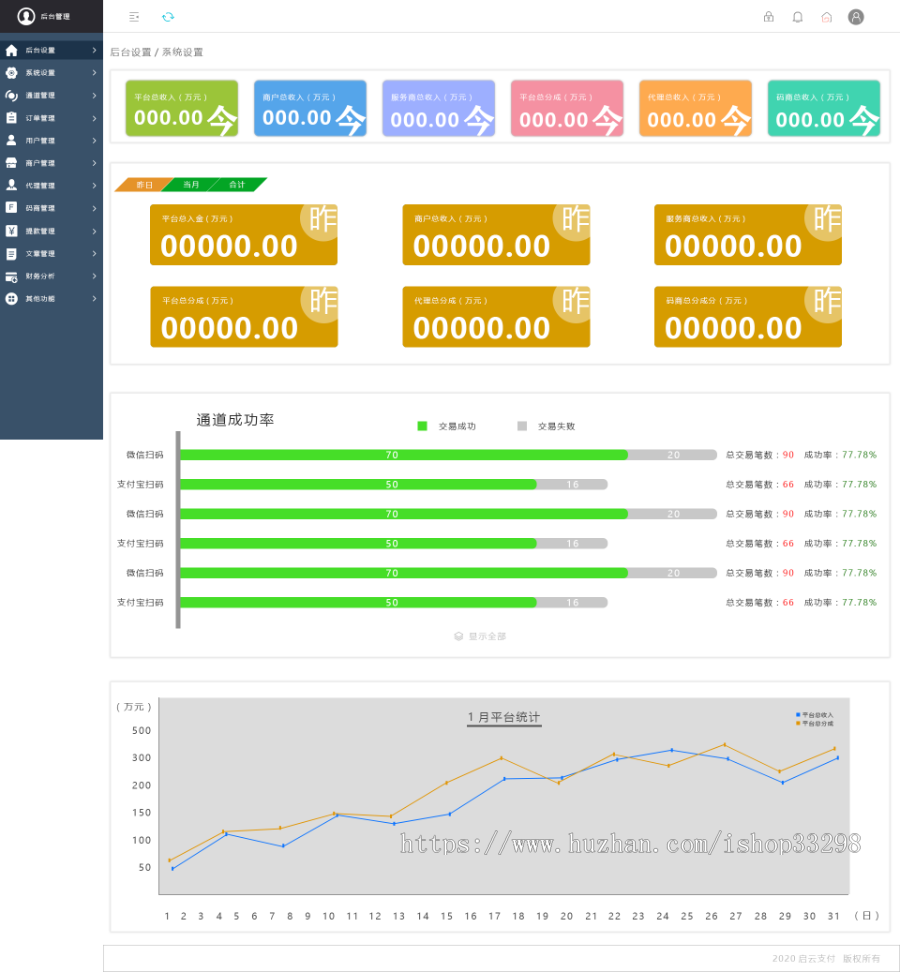
Task: Switch to the 合计 tab
Action: [237, 185]
